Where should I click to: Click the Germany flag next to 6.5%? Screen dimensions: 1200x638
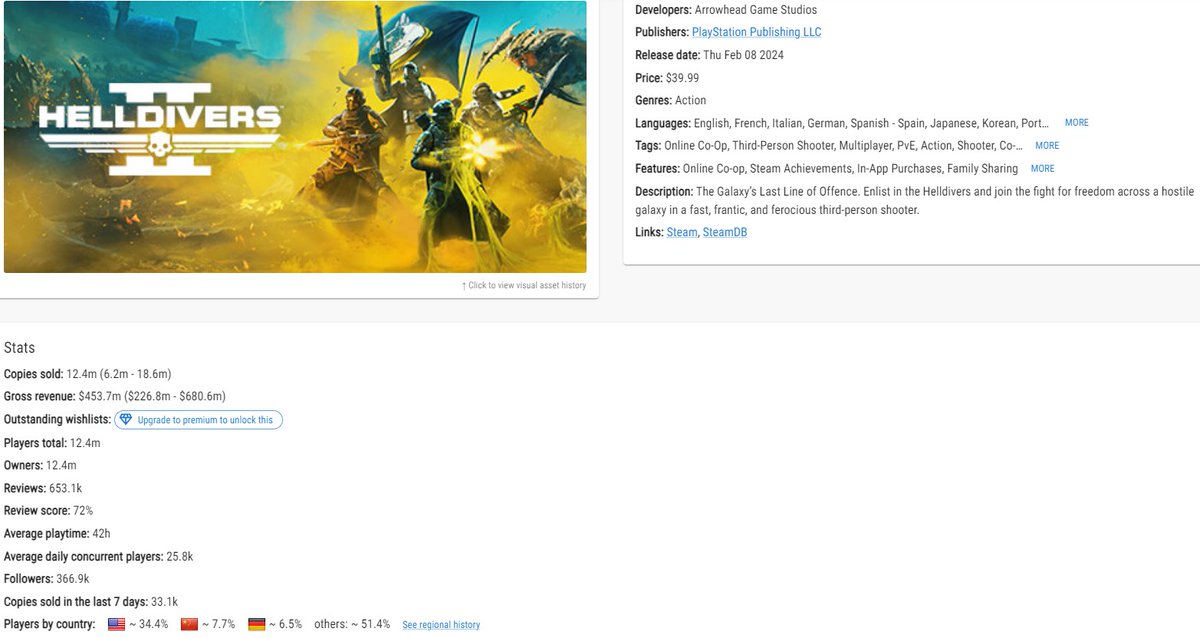[257, 623]
